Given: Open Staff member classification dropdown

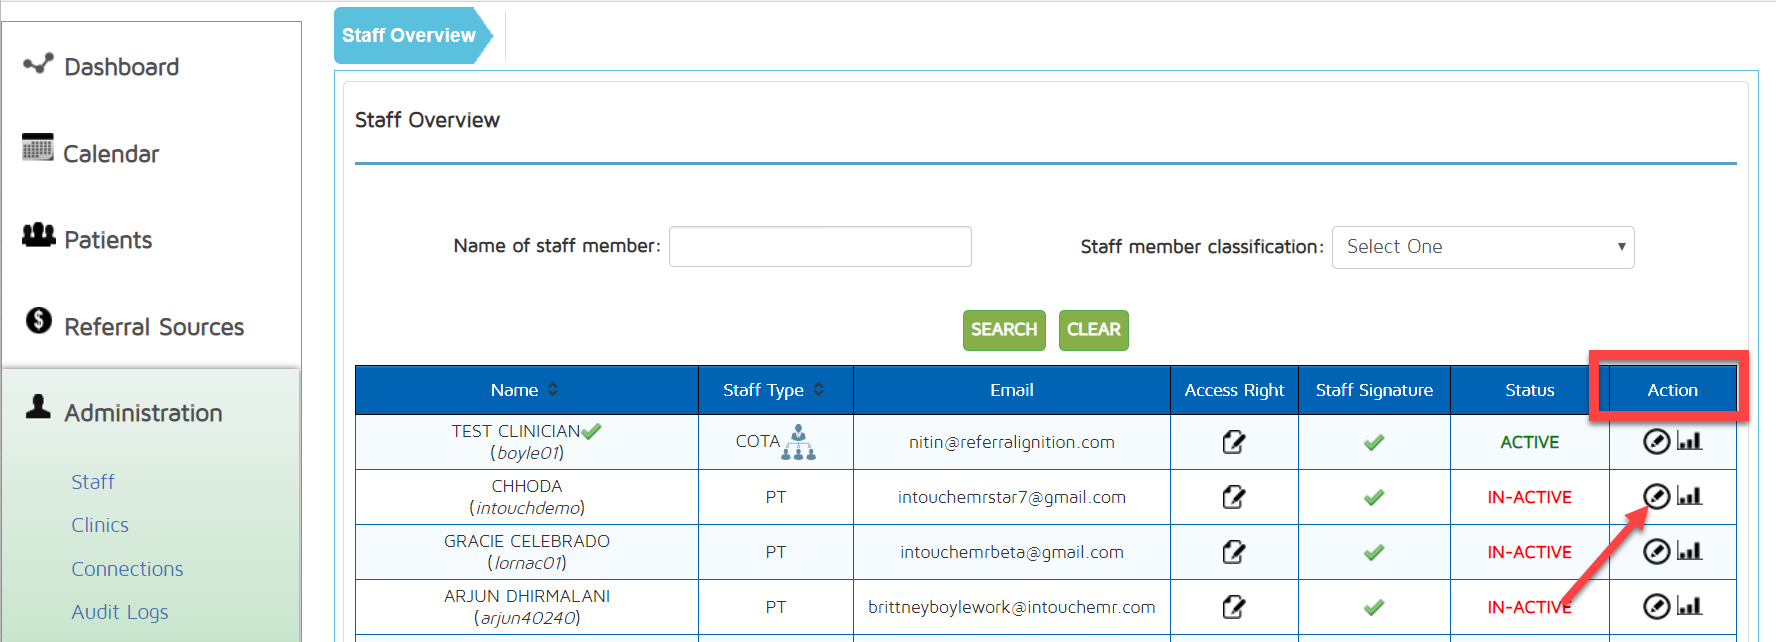Looking at the screenshot, I should 1482,247.
